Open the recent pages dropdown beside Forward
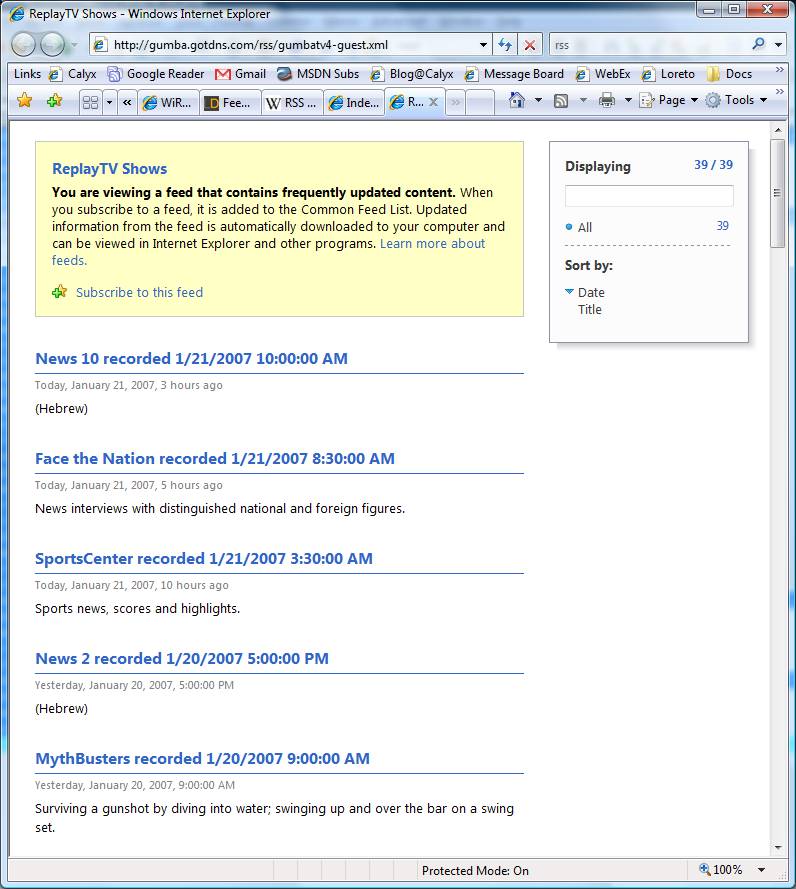 (74, 45)
